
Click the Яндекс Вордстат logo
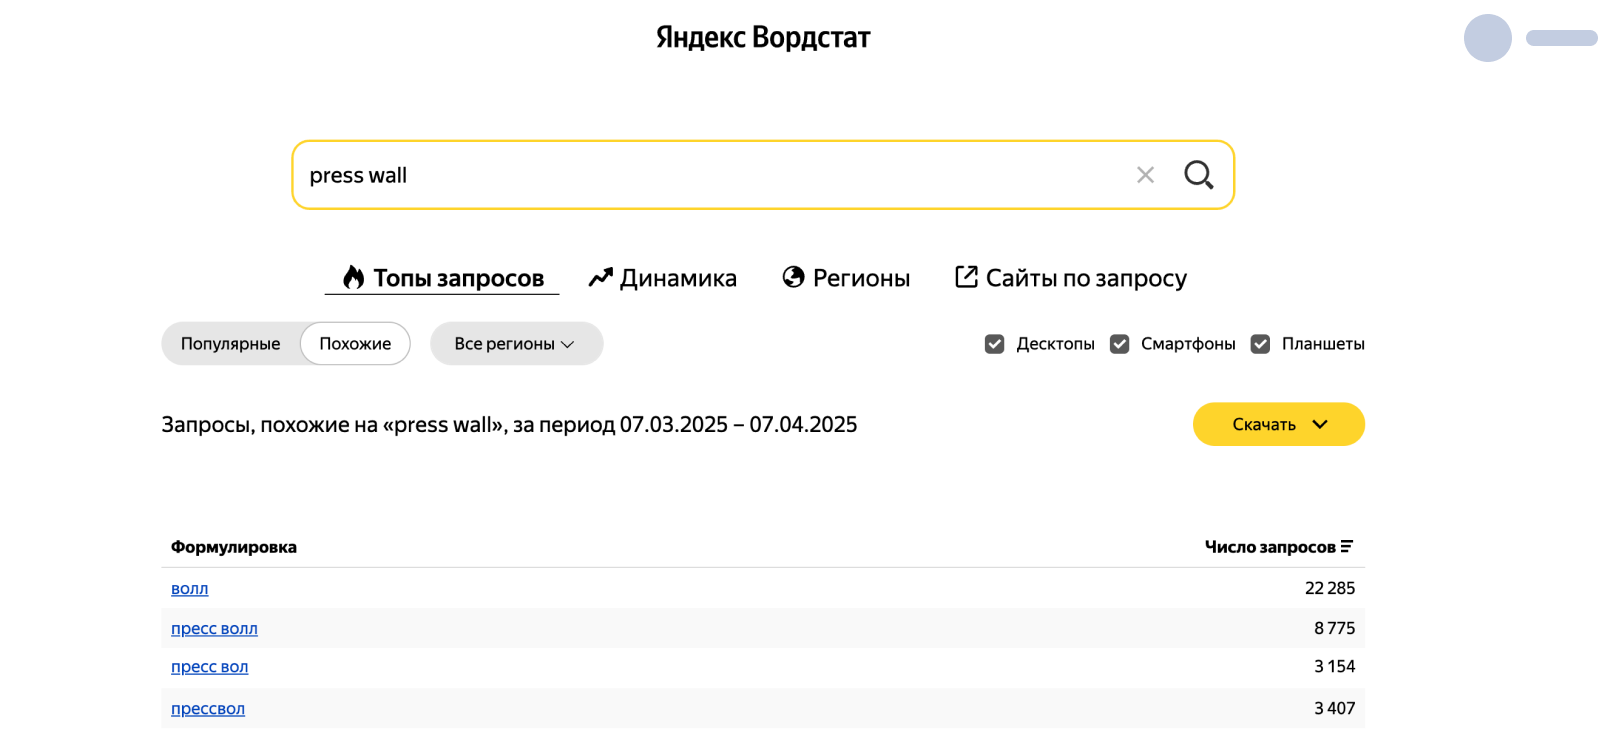point(763,37)
